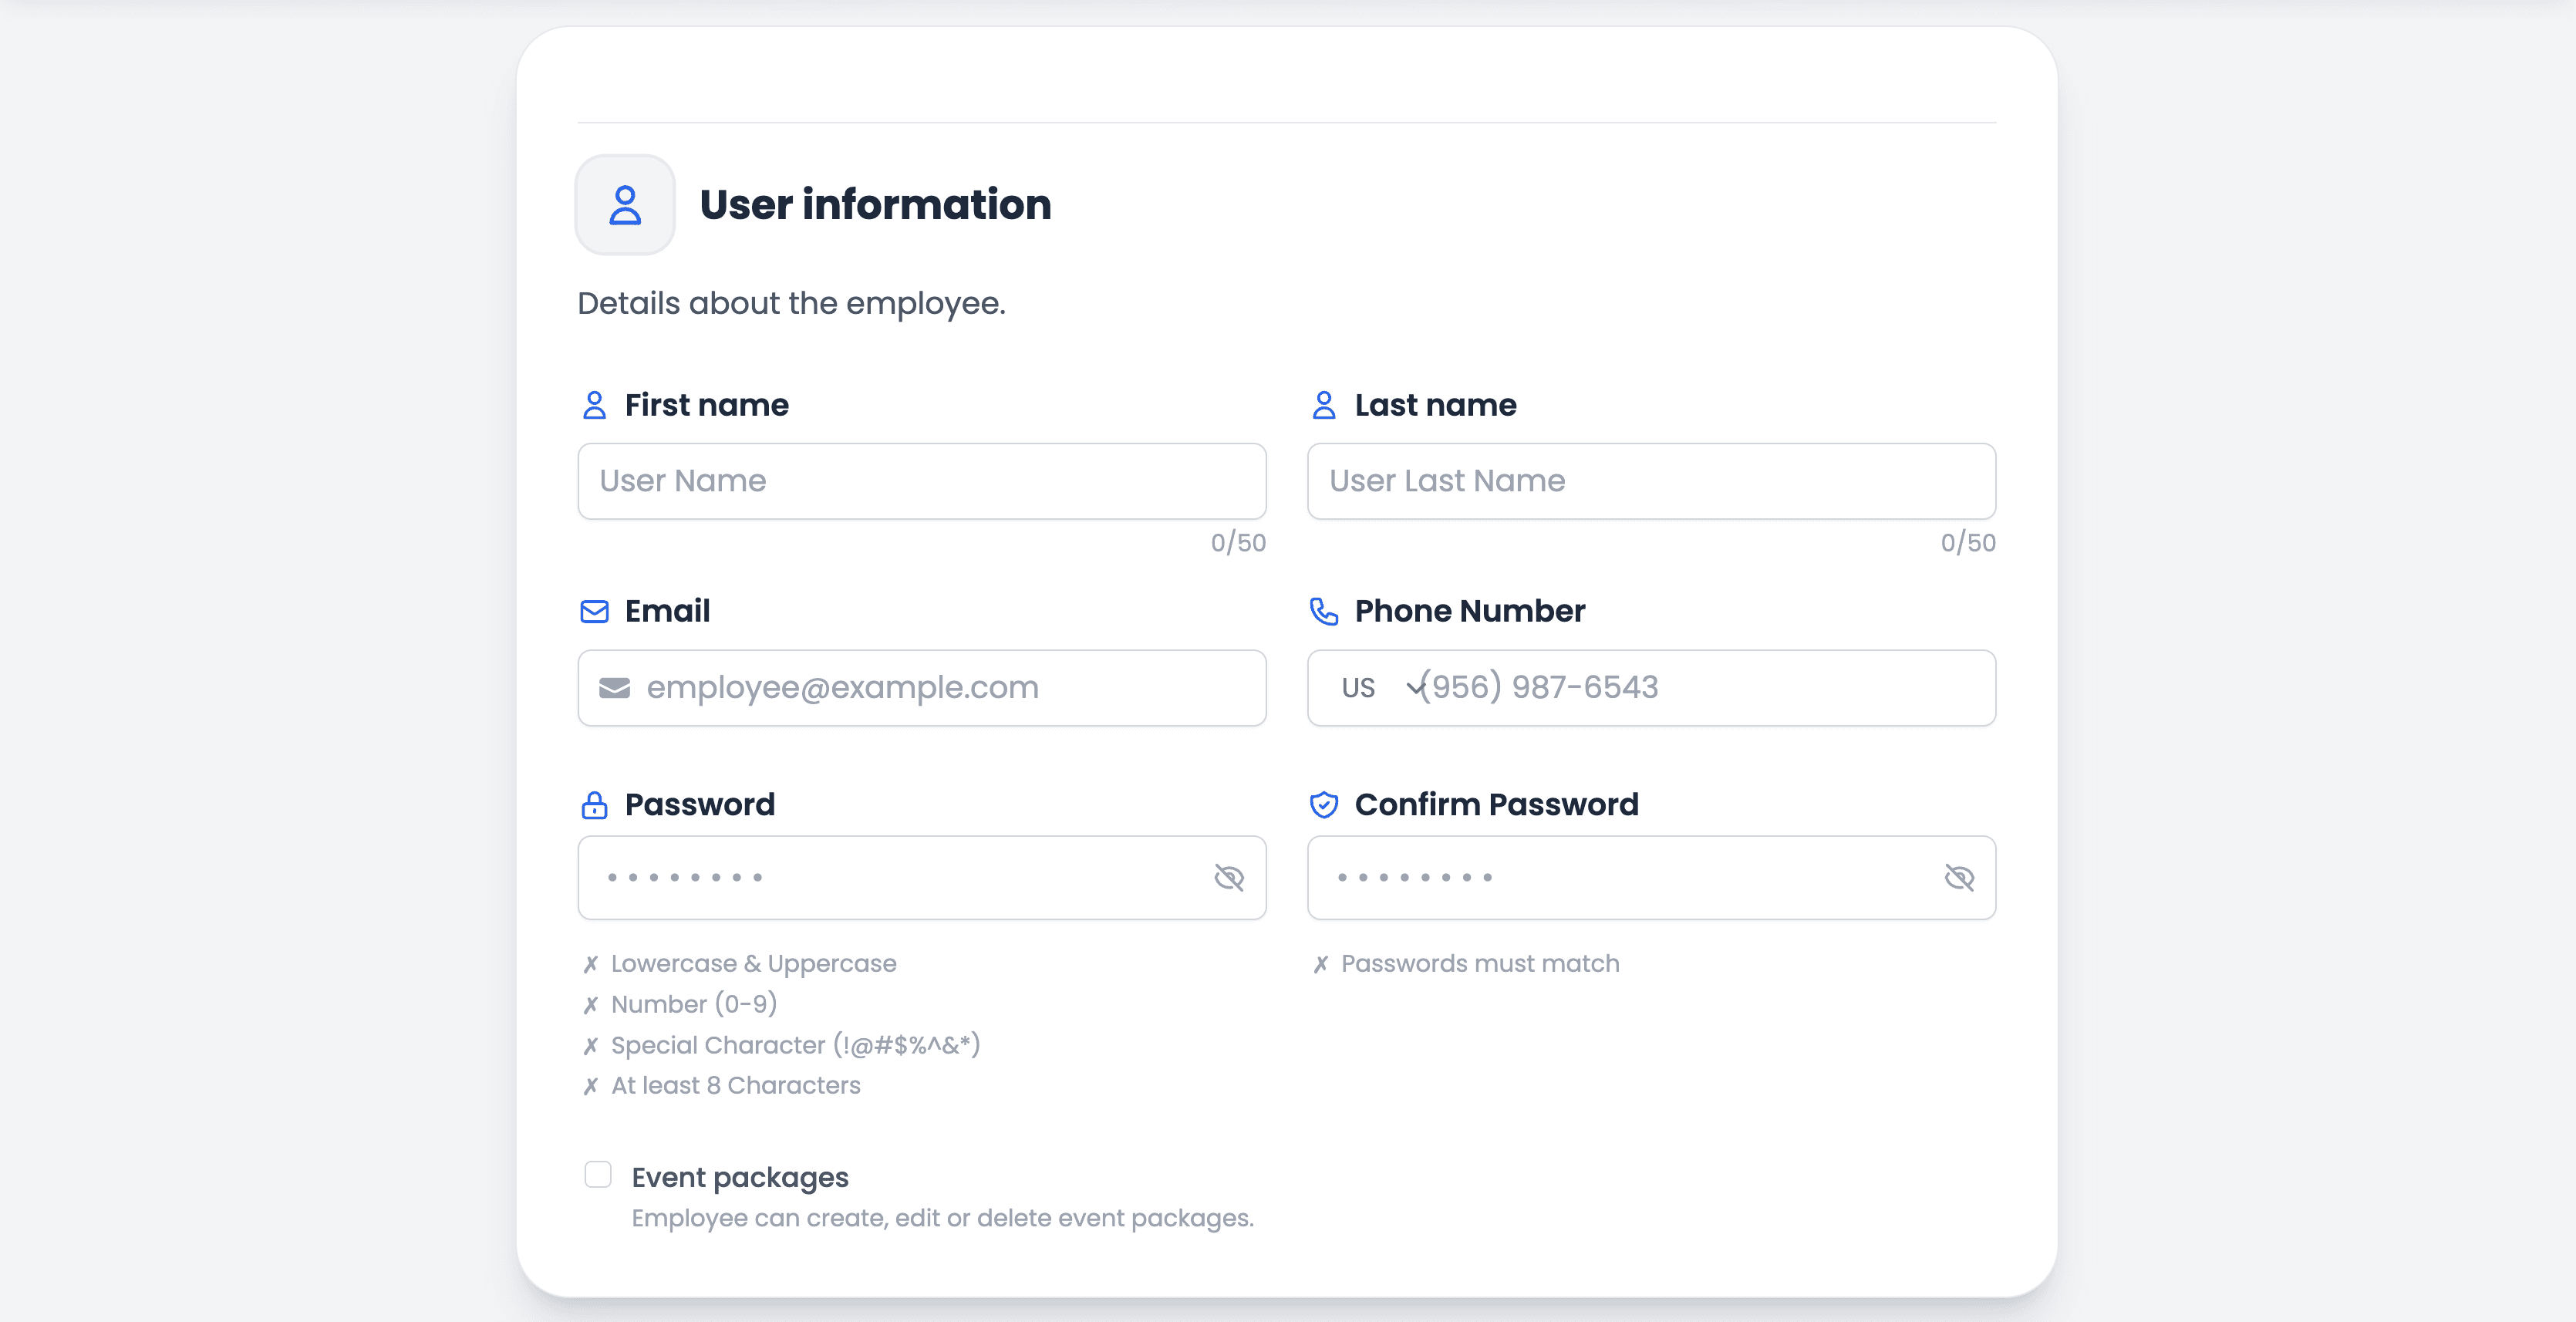Click the Confirm Password shield icon
The width and height of the screenshot is (2576, 1322).
1324,805
